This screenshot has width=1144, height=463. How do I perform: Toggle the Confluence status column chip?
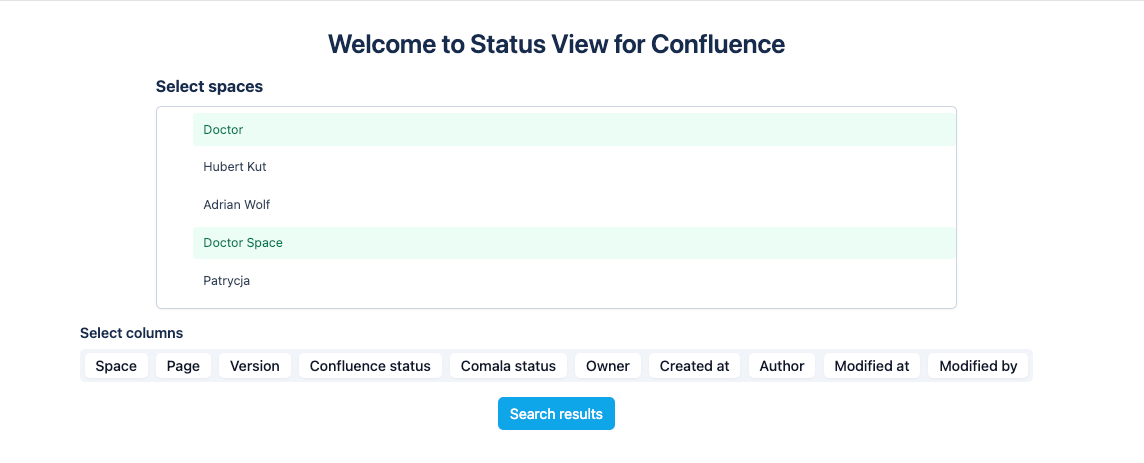[370, 366]
